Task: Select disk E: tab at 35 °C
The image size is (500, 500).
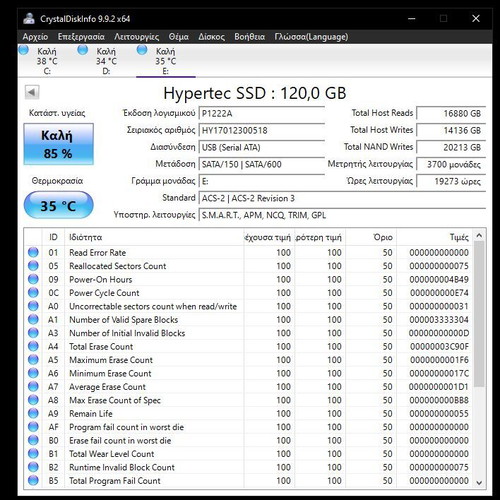Action: coord(165,61)
